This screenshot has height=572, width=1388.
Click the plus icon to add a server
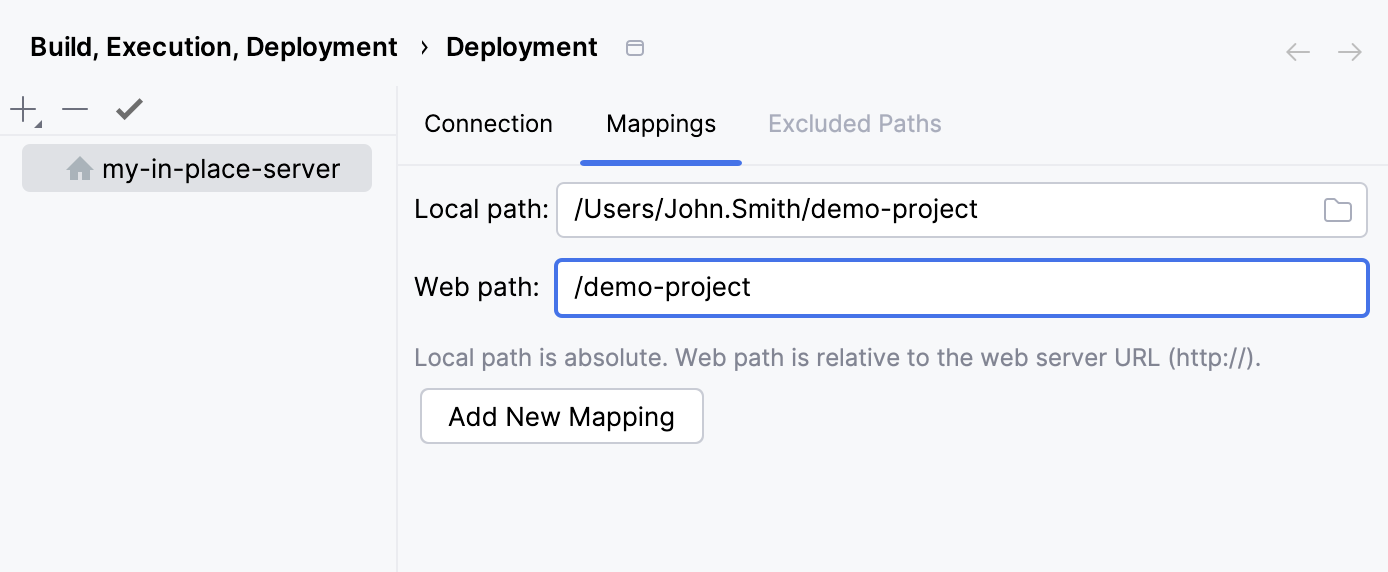23,109
